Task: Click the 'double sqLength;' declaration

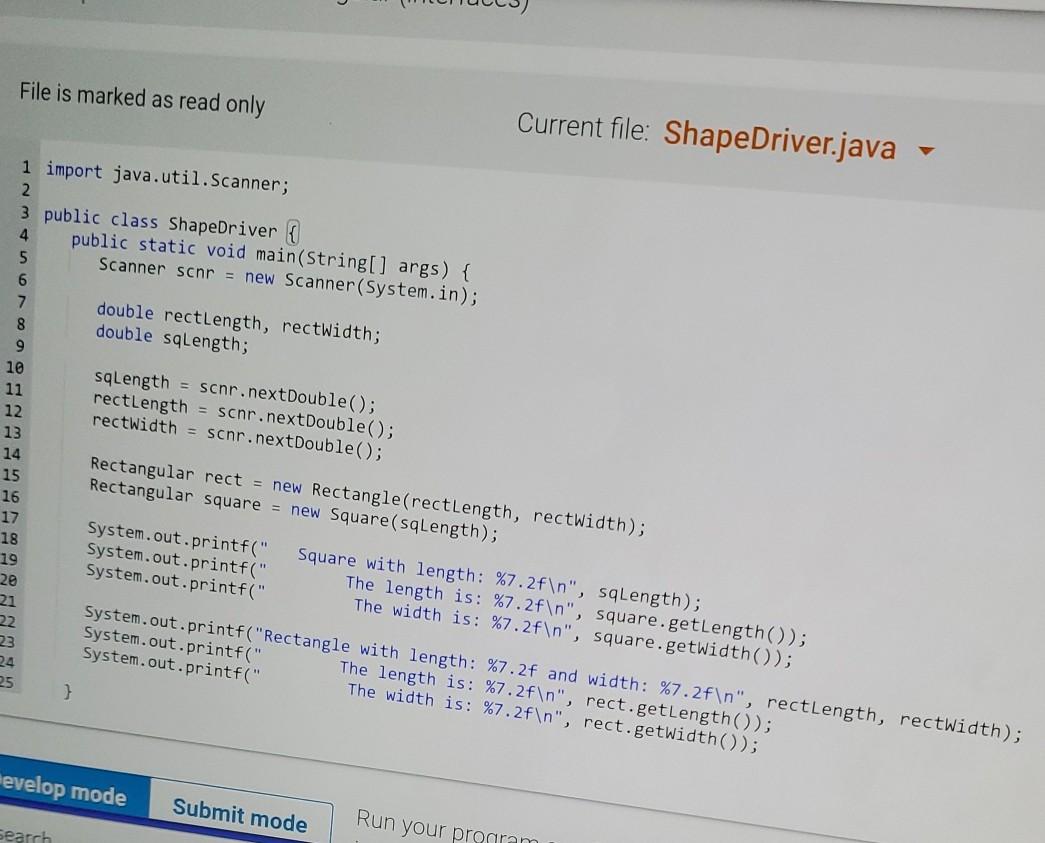Action: (173, 337)
